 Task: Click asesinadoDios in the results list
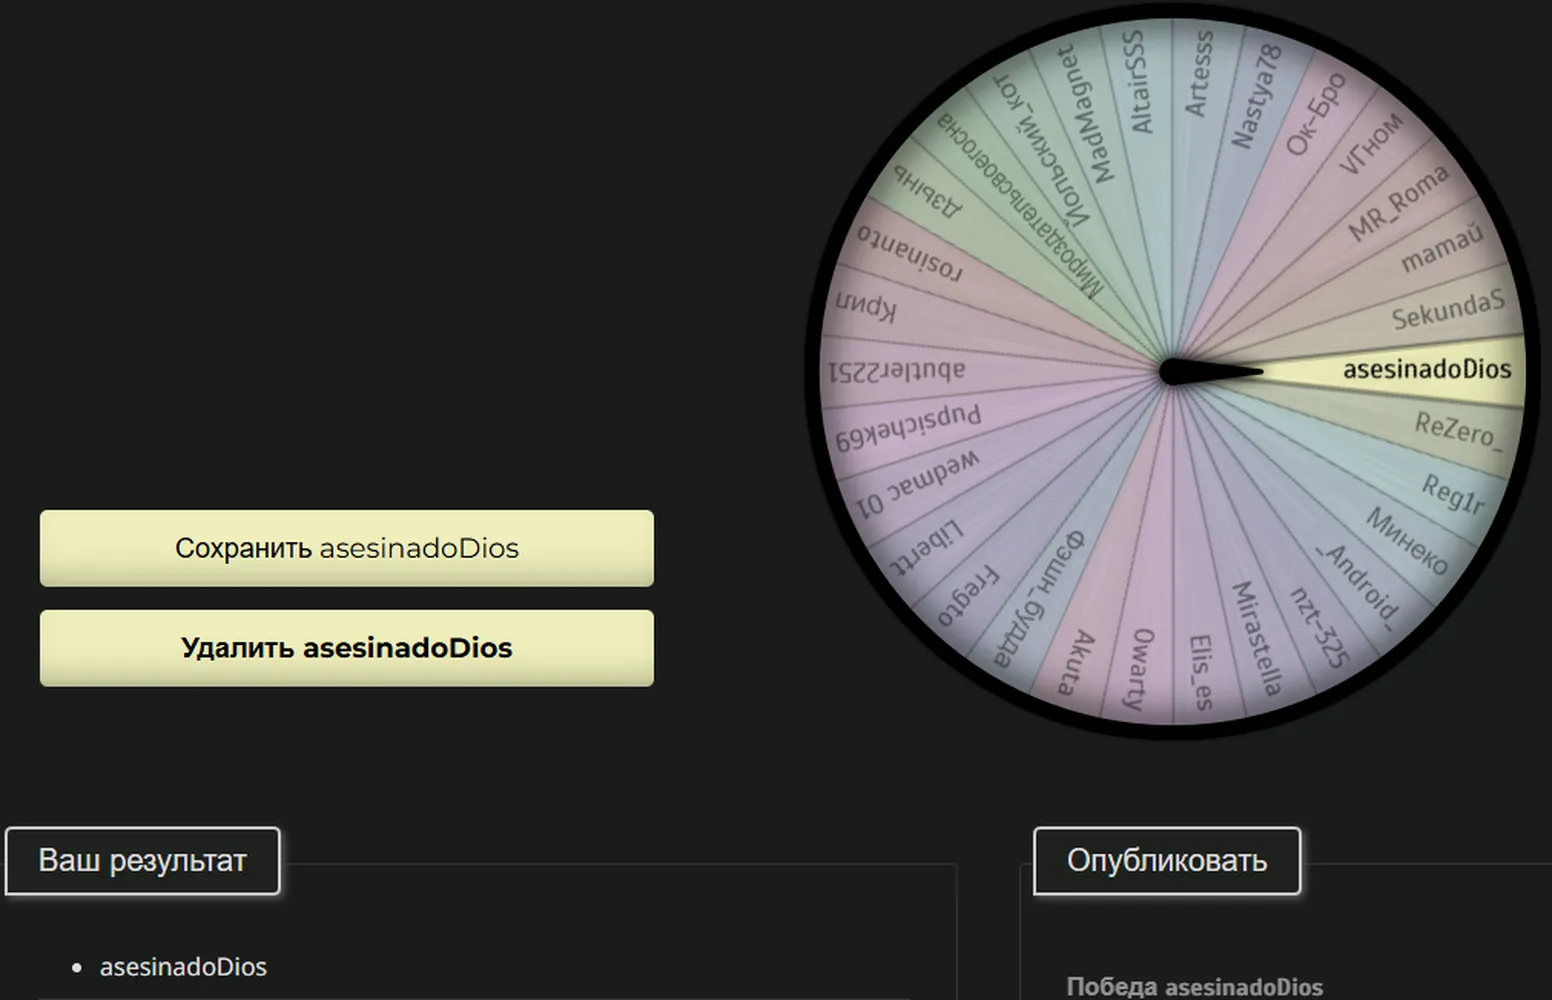tap(183, 967)
